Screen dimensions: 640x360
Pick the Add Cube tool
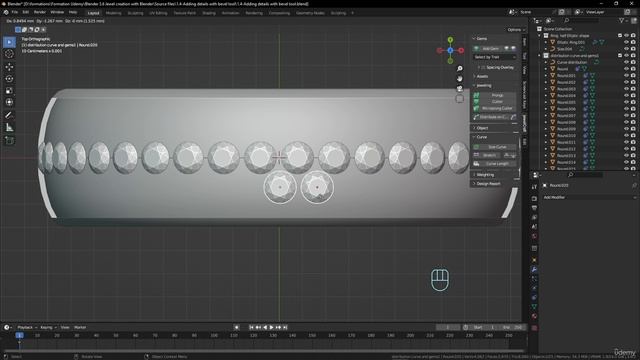(x=9, y=141)
